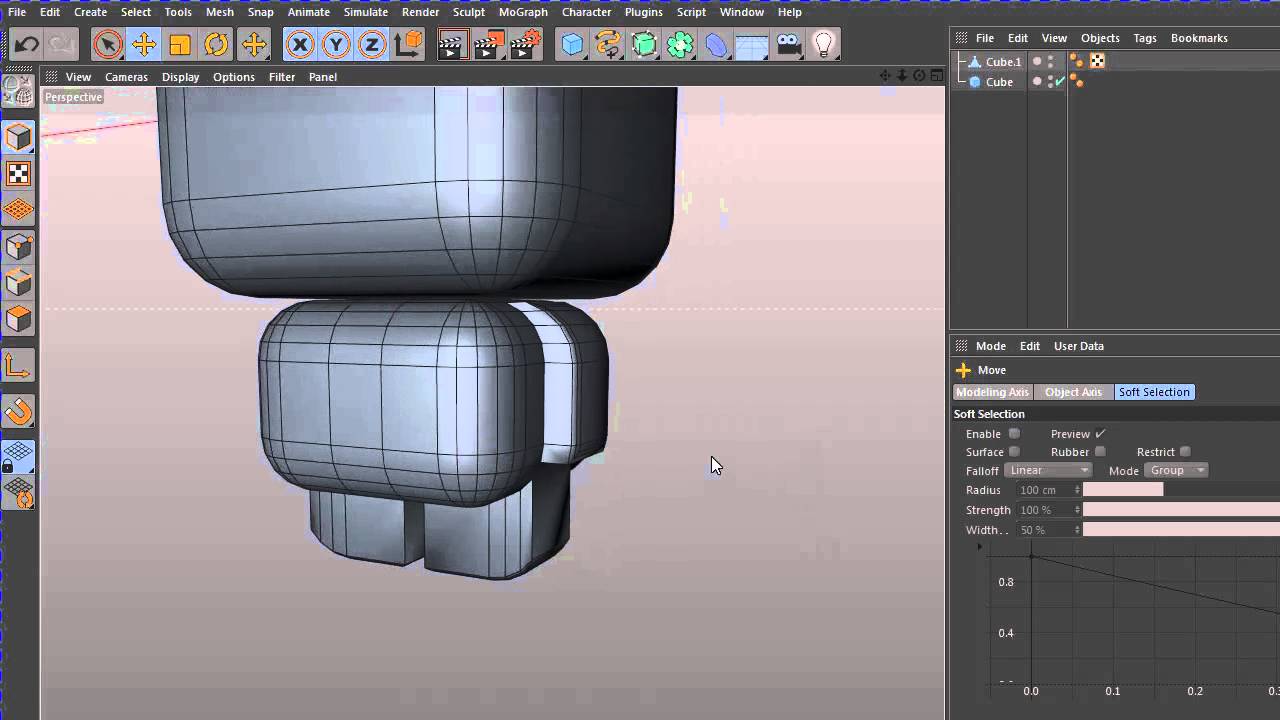Toggle the Z axis lock
Viewport: 1280px width, 720px height.
(372, 45)
